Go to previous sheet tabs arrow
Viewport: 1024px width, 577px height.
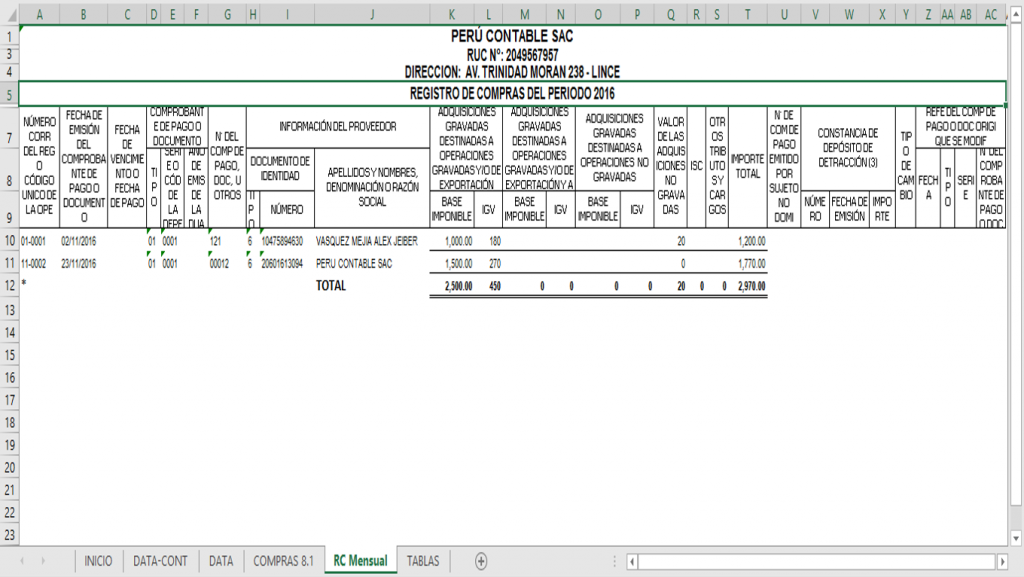[22, 561]
